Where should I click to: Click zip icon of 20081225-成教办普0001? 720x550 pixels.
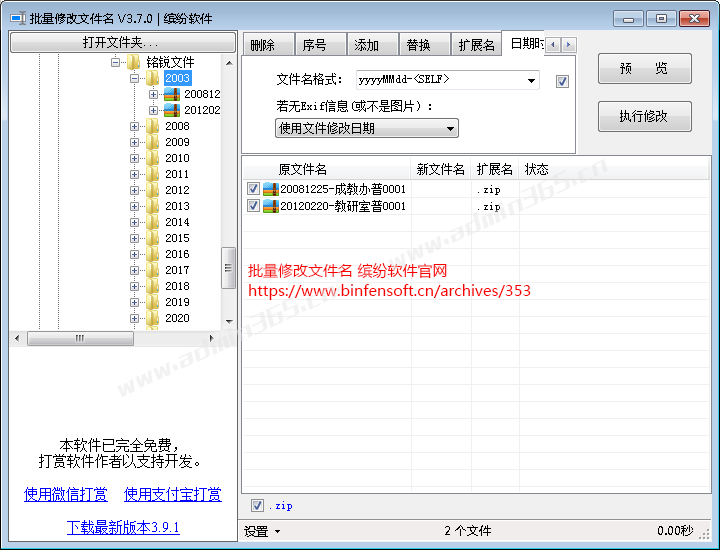pos(271,189)
